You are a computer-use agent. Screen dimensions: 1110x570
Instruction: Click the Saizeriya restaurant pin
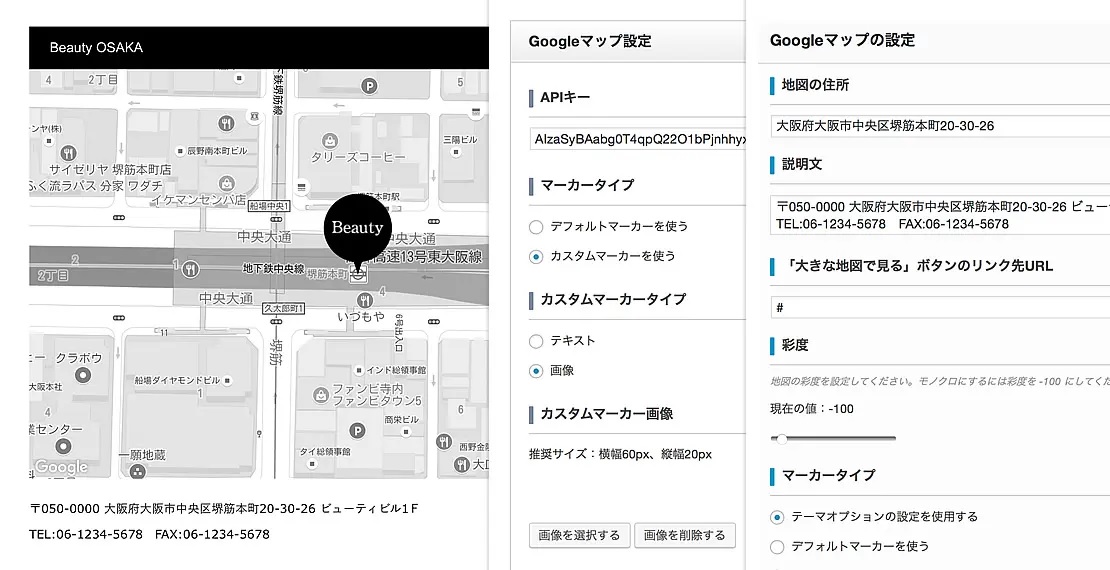tap(69, 153)
